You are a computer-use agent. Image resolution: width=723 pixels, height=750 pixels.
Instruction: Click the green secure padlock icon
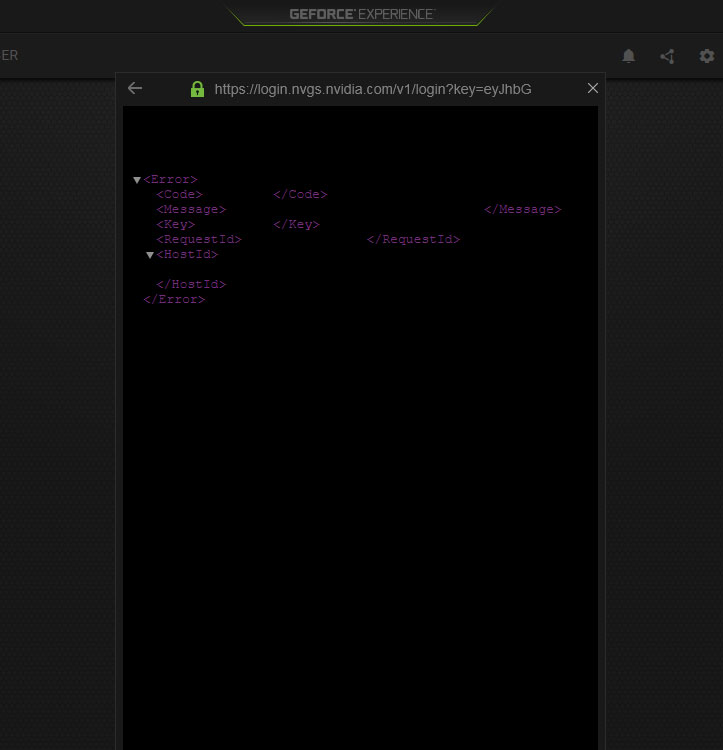click(197, 89)
